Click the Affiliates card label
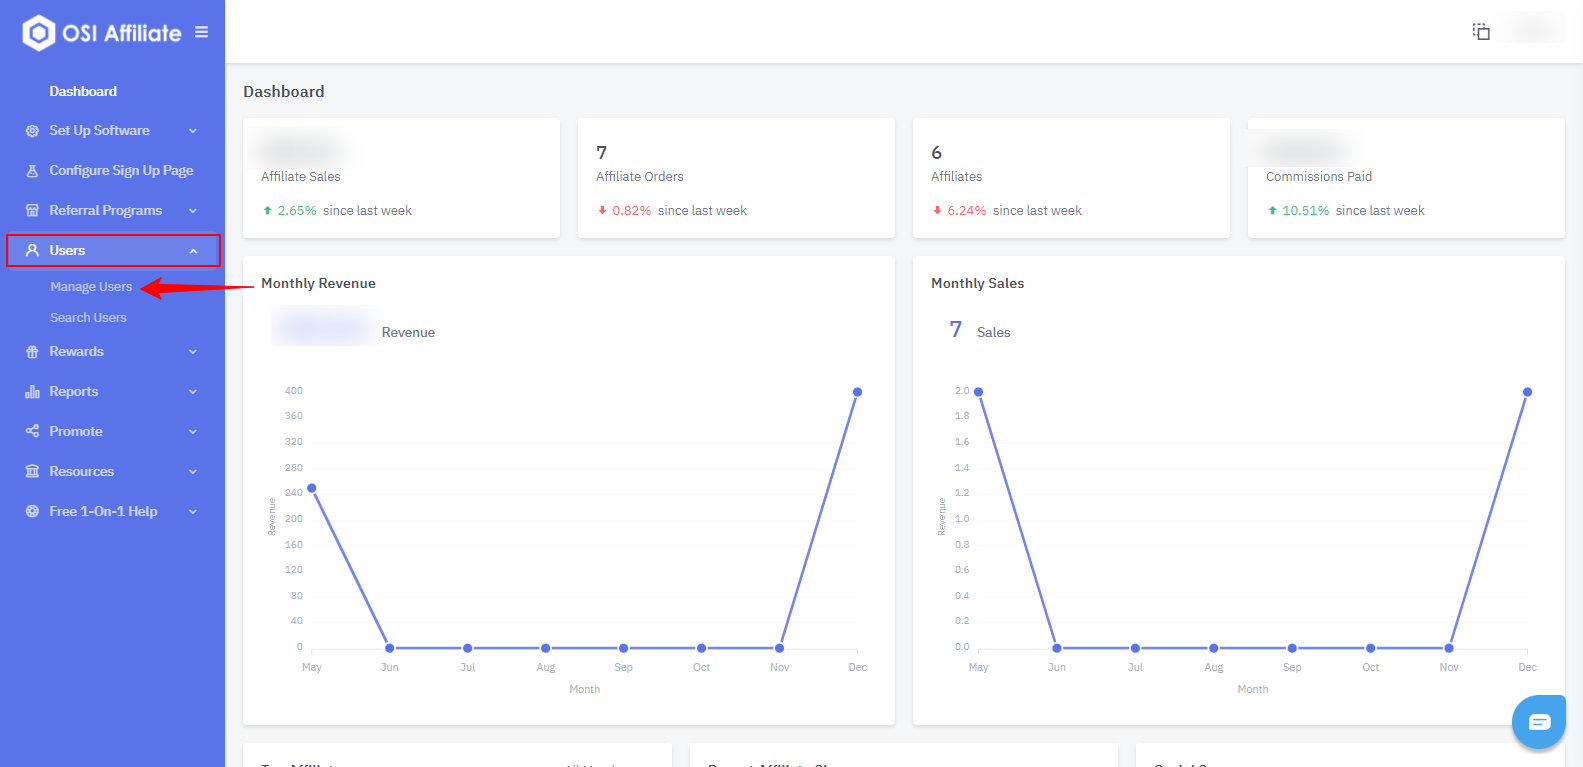1583x767 pixels. [956, 177]
